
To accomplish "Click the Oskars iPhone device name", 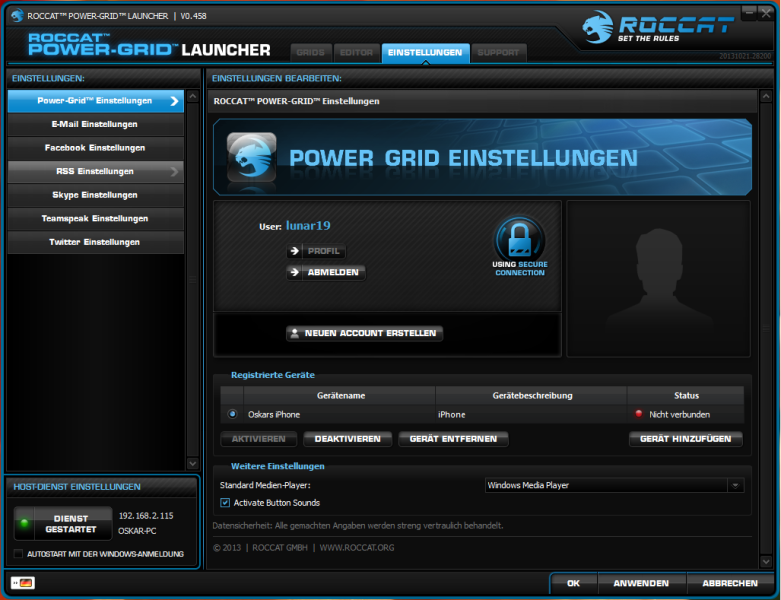I will (274, 414).
